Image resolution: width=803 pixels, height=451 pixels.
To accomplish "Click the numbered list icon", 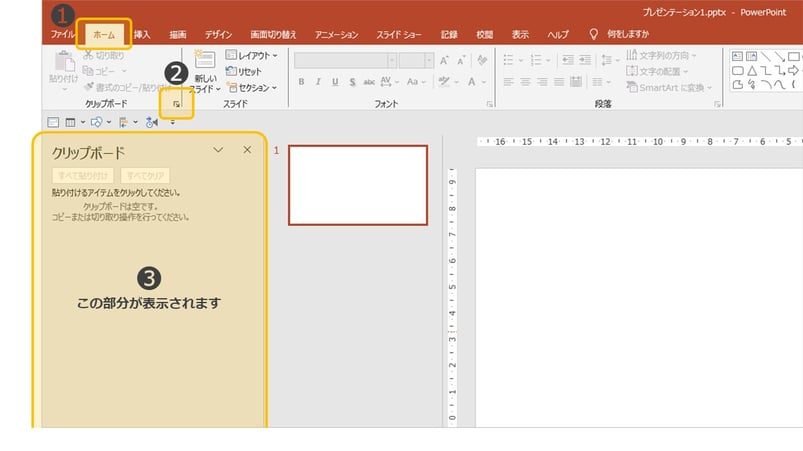I will (x=536, y=60).
